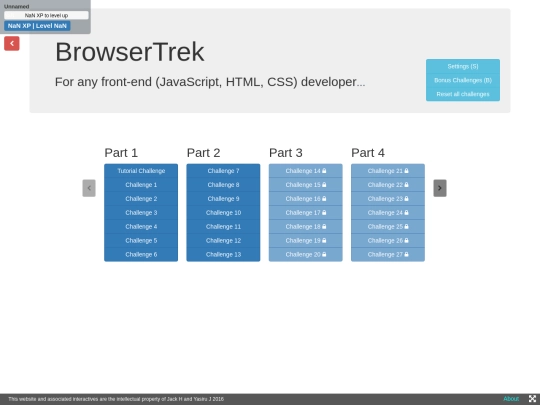Image resolution: width=540 pixels, height=405 pixels.
Task: Click the BrowserTrek title
Action: tap(129, 52)
